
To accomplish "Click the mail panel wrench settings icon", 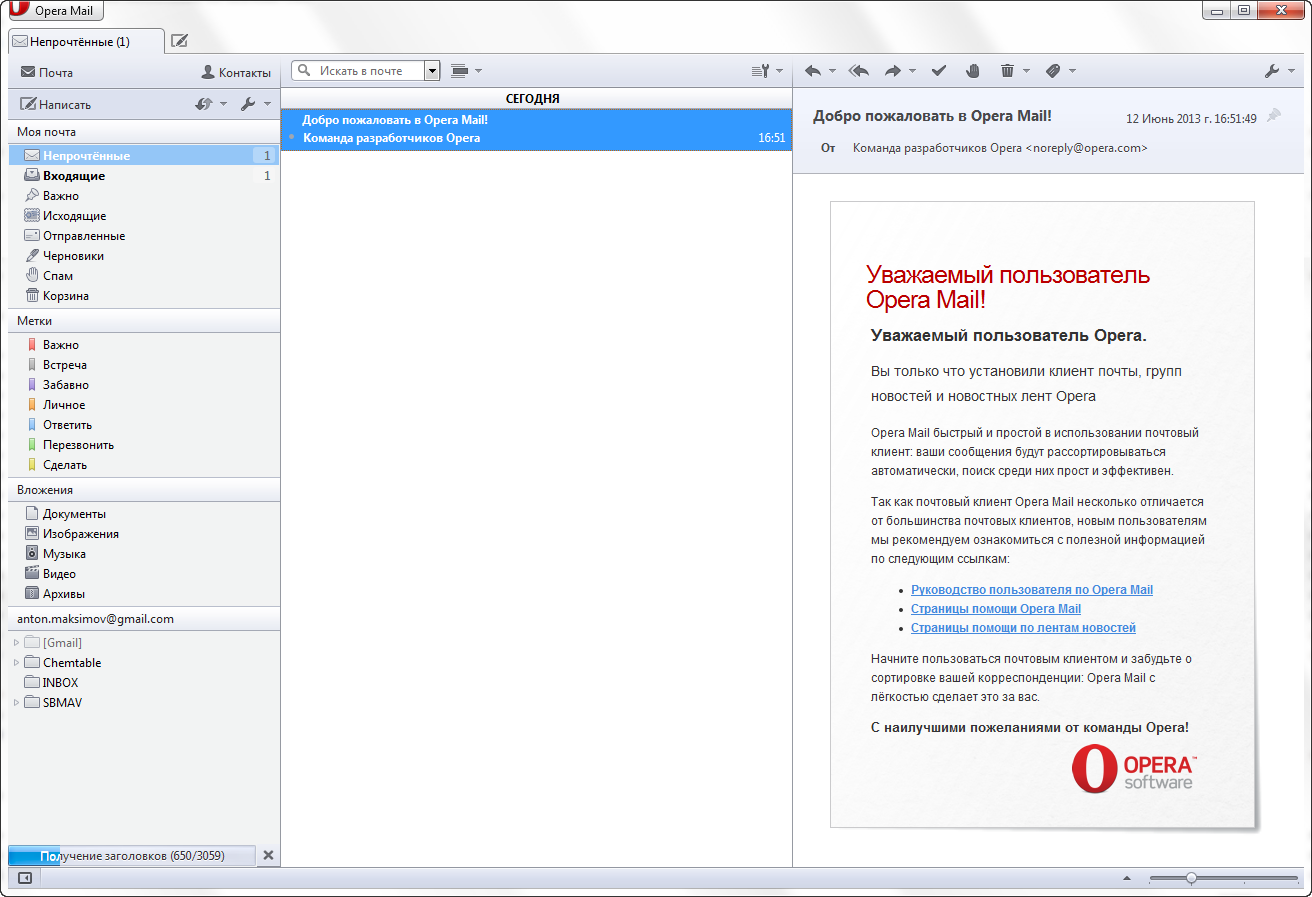I will pos(249,104).
